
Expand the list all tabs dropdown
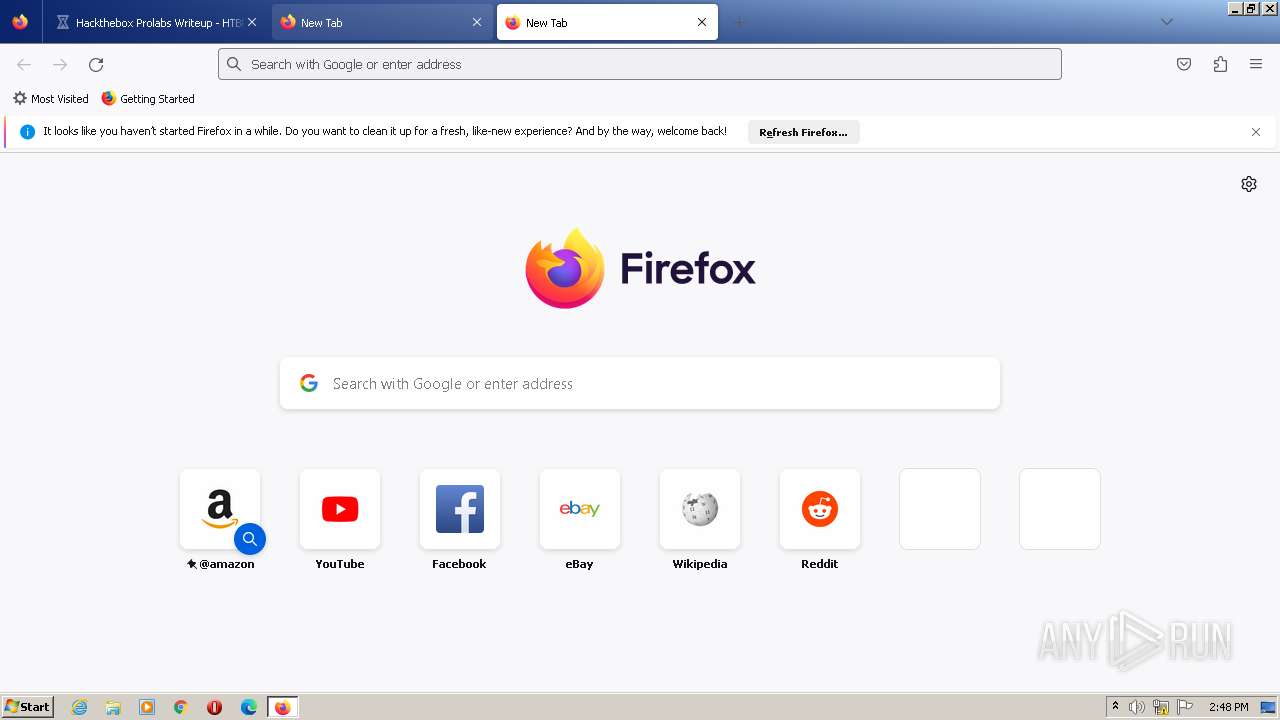pos(1166,22)
